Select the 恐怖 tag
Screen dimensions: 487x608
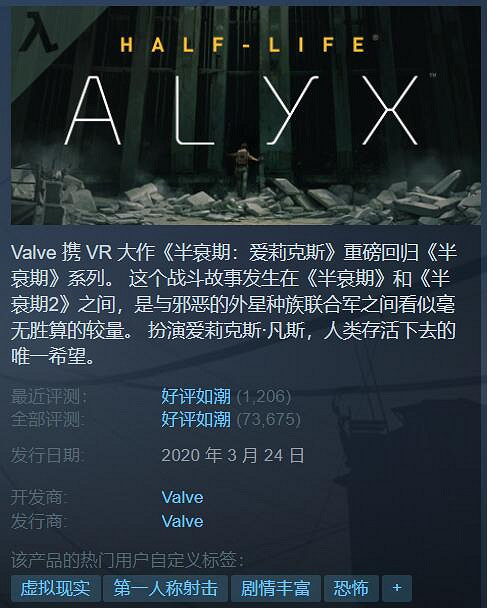click(x=351, y=588)
